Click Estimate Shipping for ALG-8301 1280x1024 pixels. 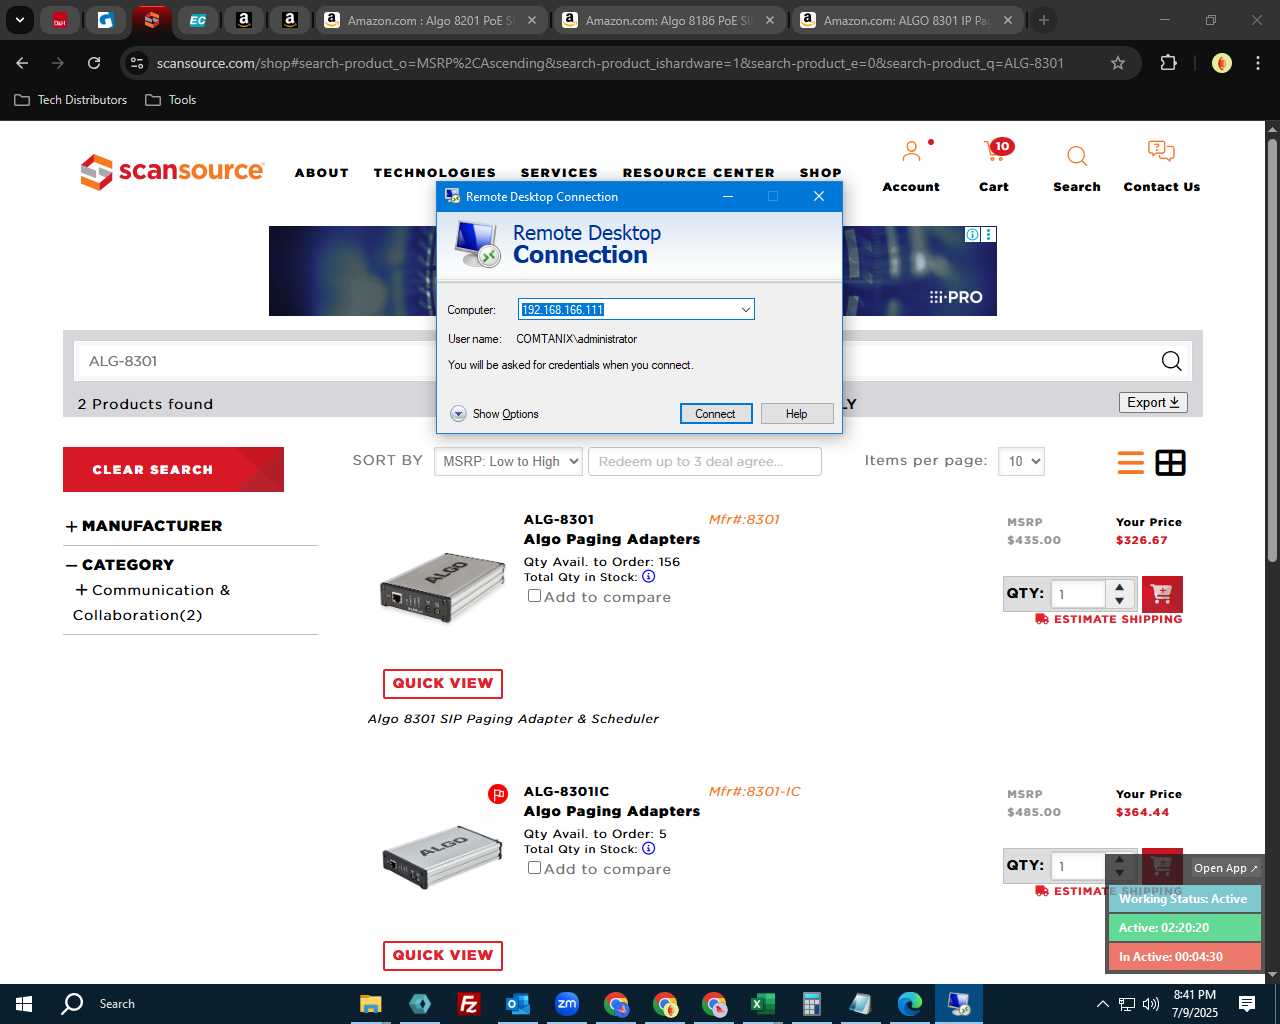(1109, 619)
